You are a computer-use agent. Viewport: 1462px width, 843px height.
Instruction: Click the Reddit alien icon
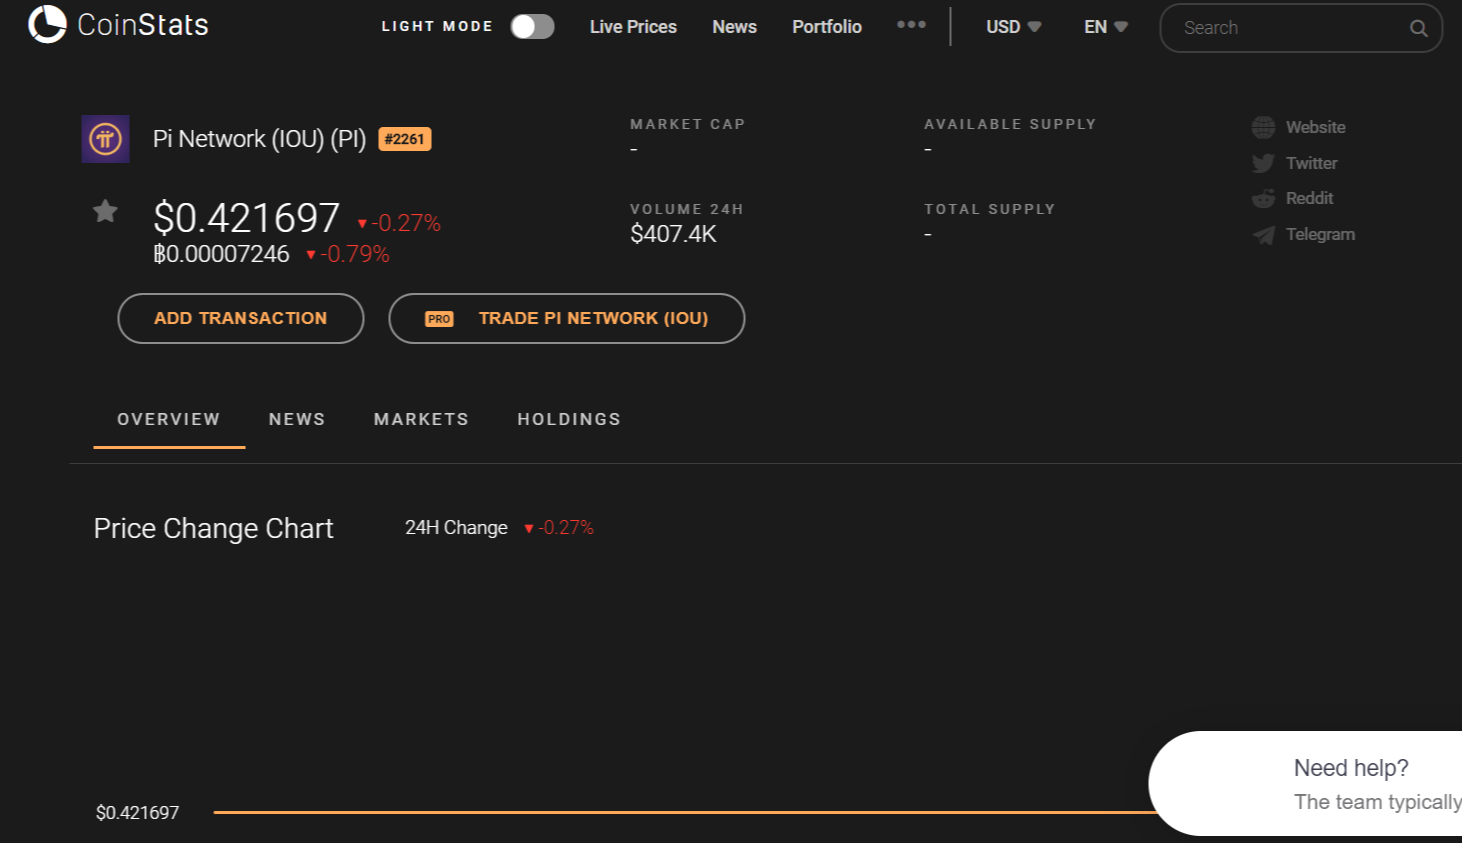click(1263, 198)
